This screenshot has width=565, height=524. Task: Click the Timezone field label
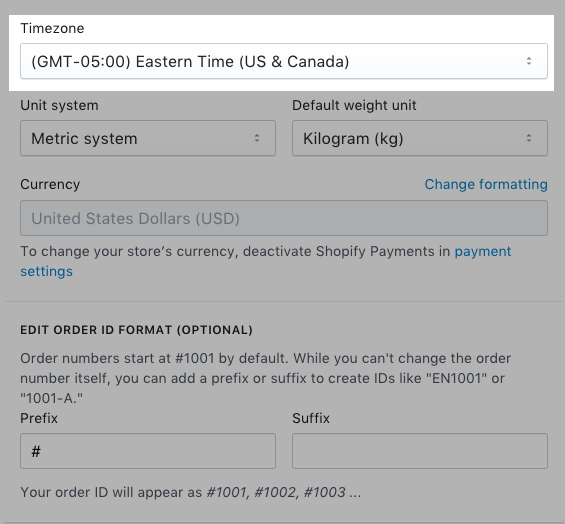pyautogui.click(x=52, y=28)
